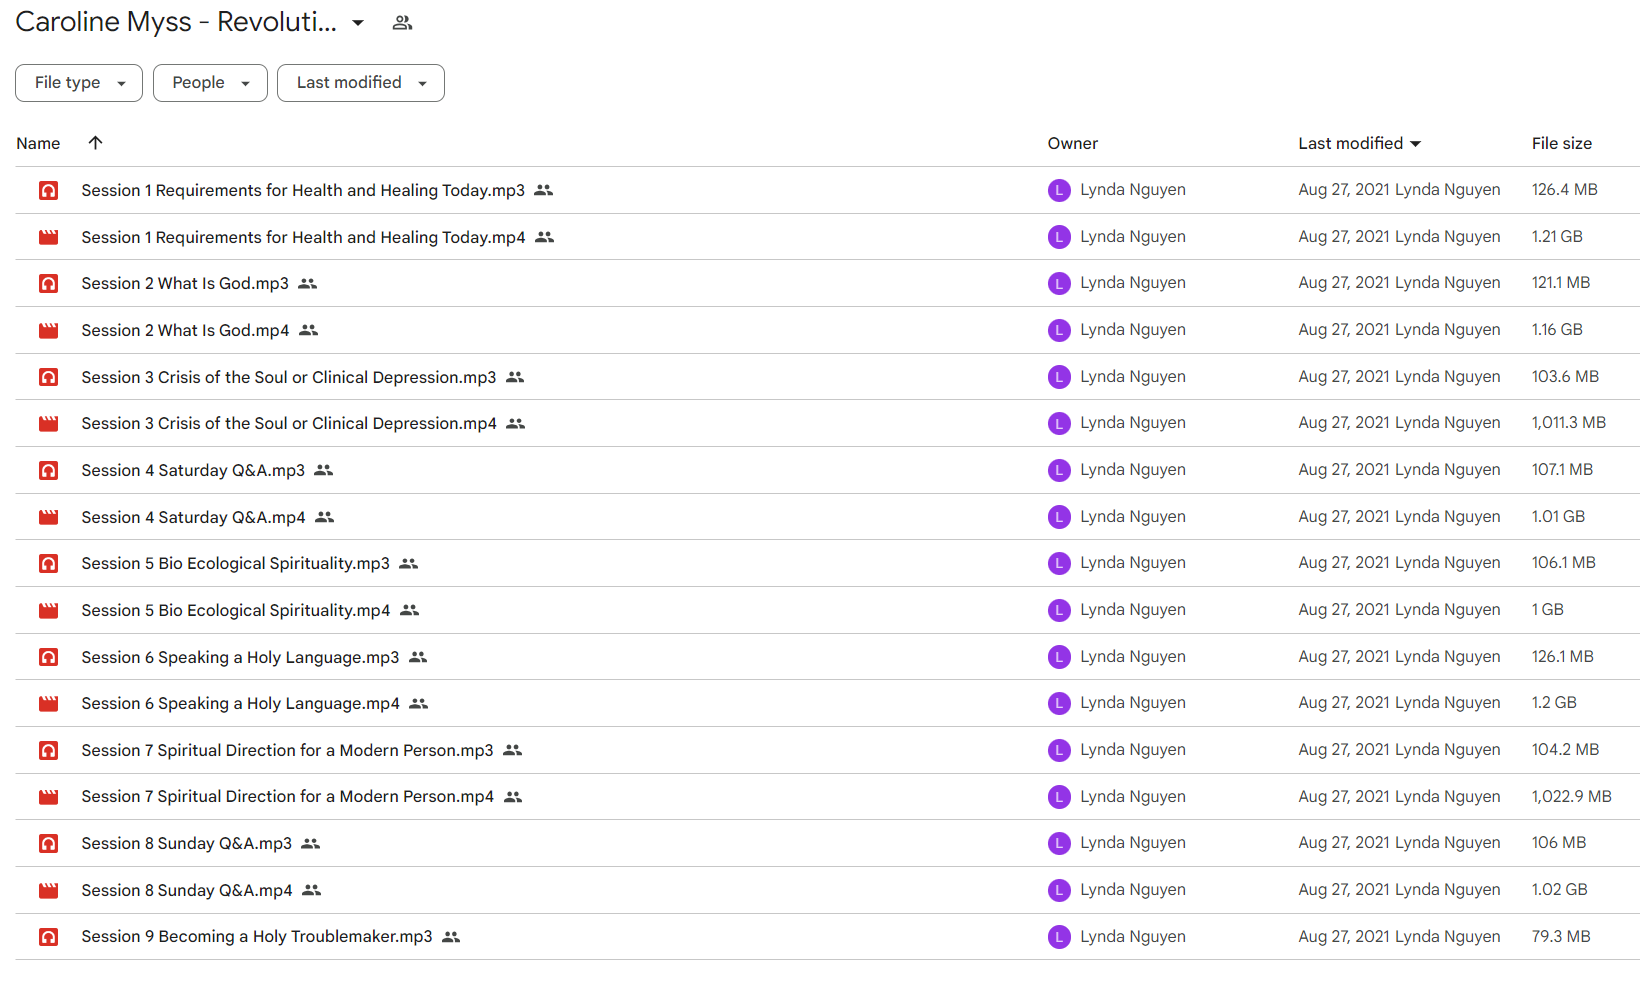Open the File type filter
Viewport: 1640px width, 984px height.
[79, 83]
